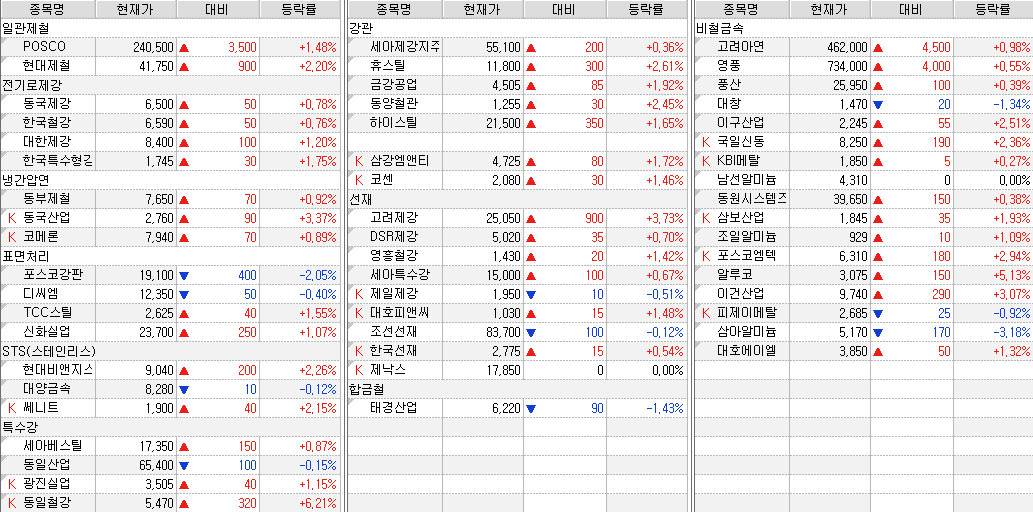Click 동국제강 price 6,500
The height and width of the screenshot is (512, 1033).
point(158,104)
